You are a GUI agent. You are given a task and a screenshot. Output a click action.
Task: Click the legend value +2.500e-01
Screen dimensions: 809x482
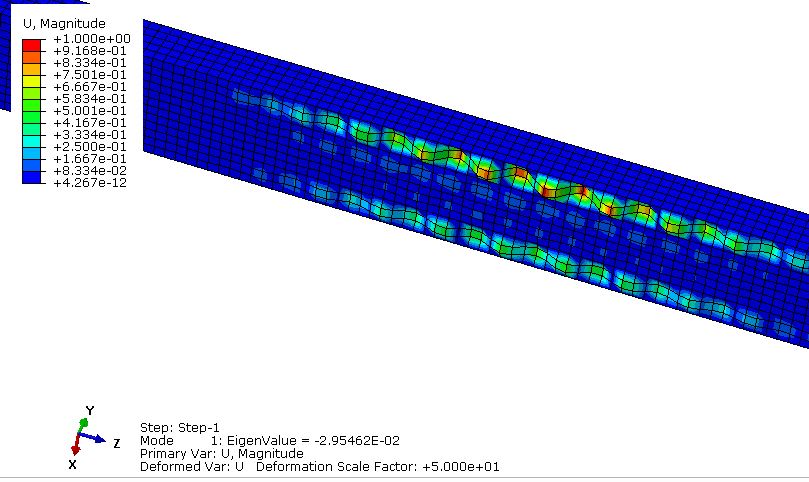90,147
